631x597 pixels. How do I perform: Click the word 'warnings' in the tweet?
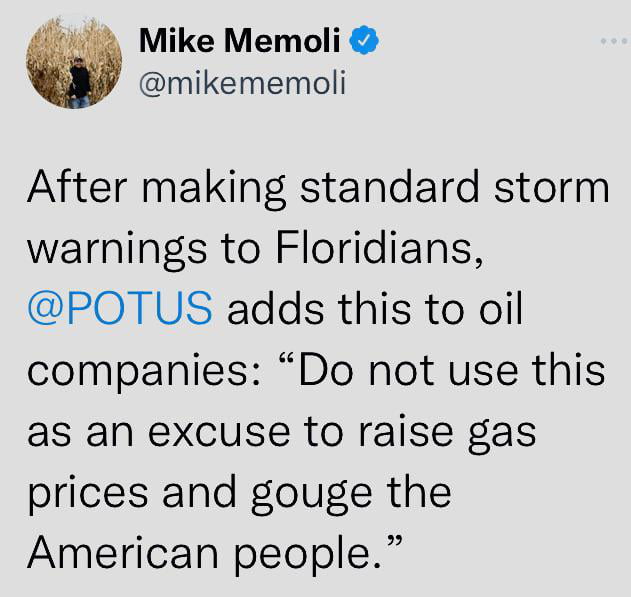point(117,251)
